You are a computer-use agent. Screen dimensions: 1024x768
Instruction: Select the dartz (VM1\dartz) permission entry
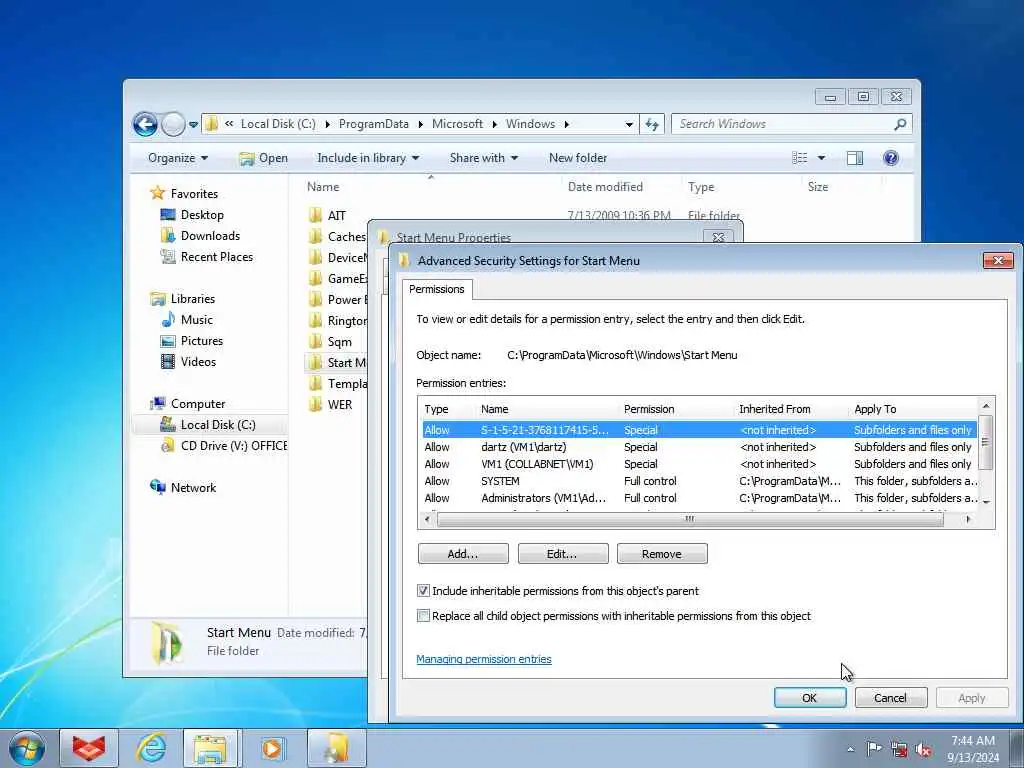(697, 447)
